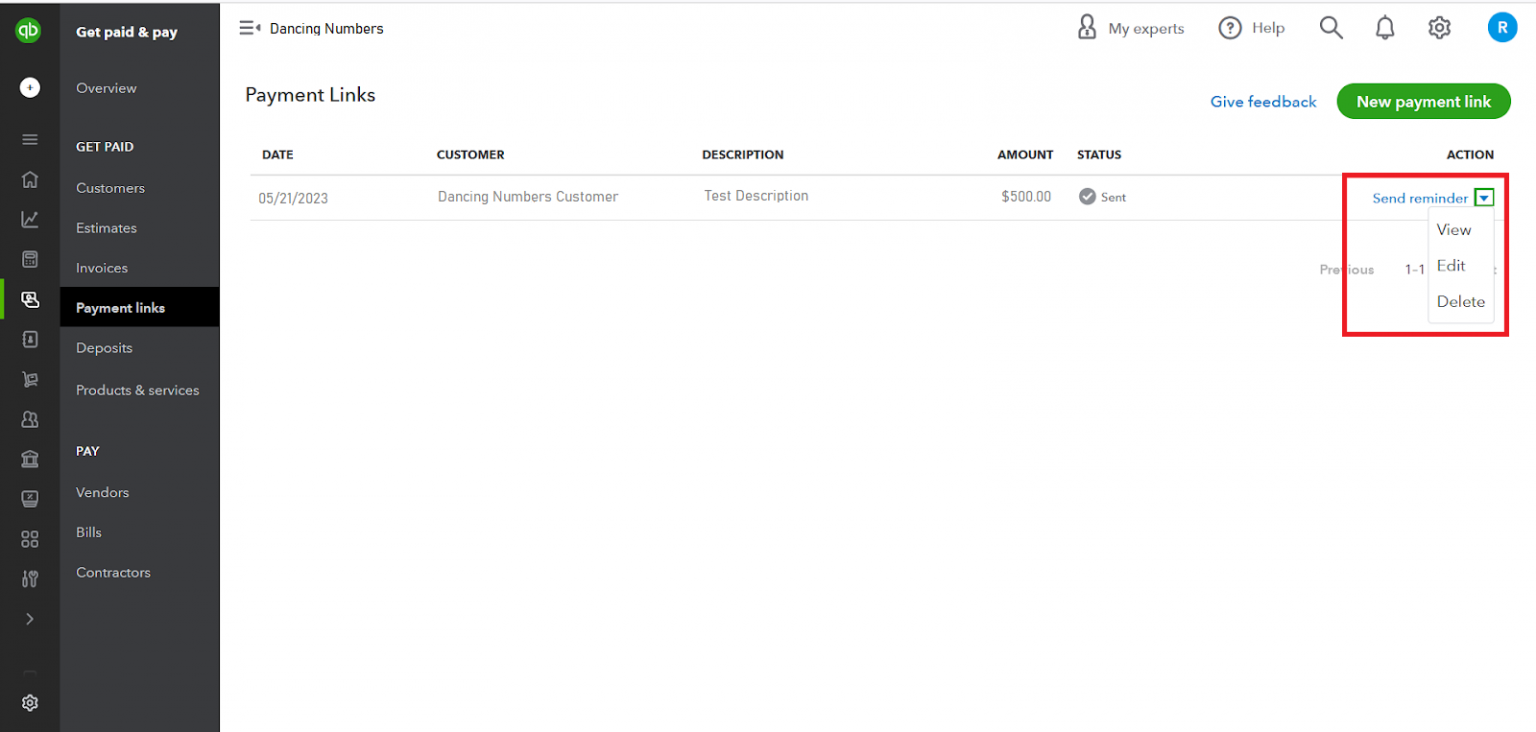
Task: Click the banking institution icon in sidebar
Action: click(30, 459)
